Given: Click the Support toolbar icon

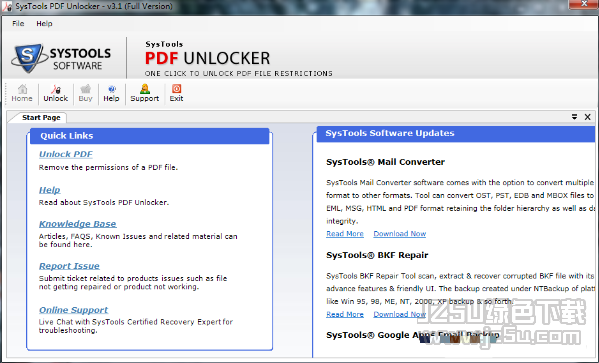Looking at the screenshot, I should coord(144,93).
